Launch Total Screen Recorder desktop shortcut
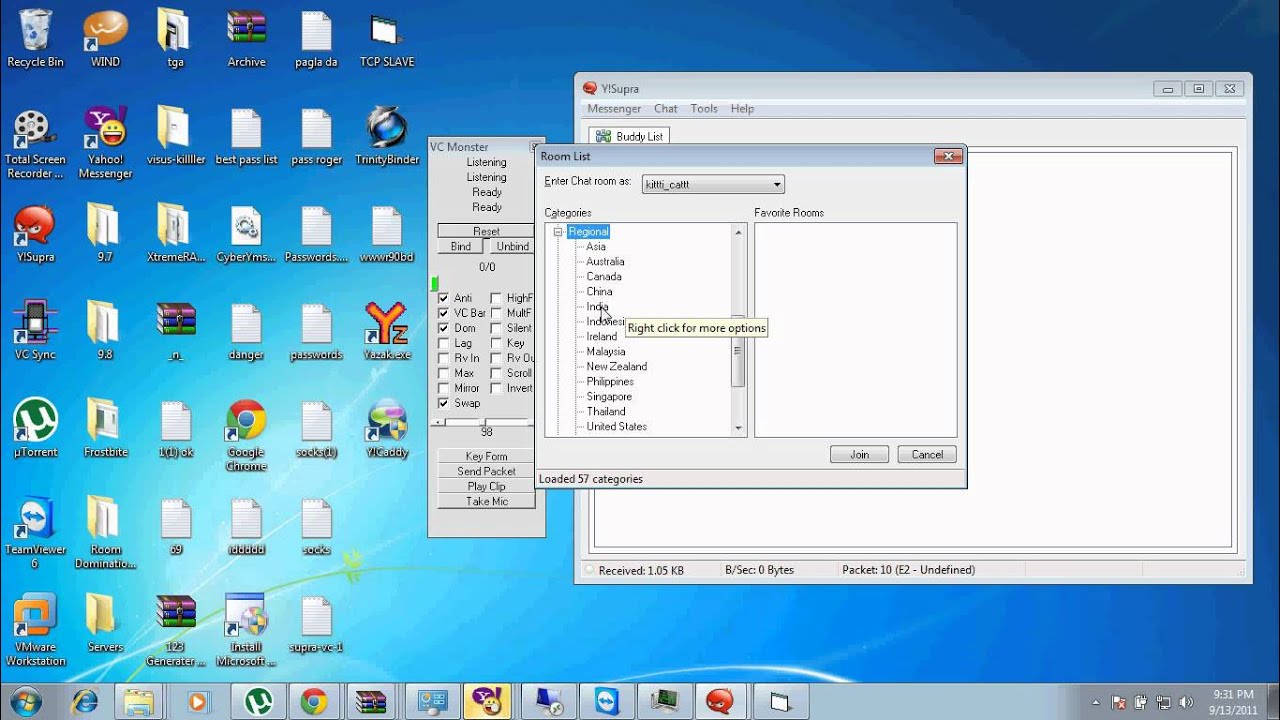1280x720 pixels. click(x=35, y=143)
